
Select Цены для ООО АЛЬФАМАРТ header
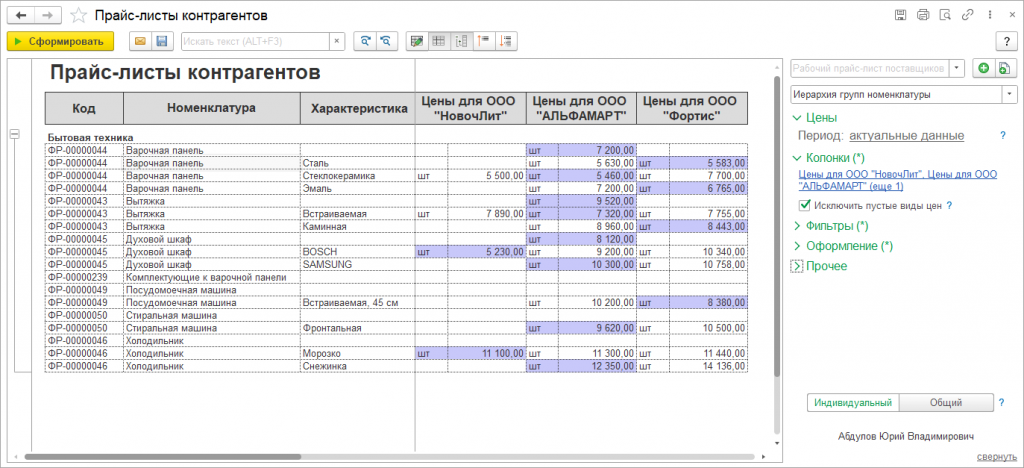tap(581, 108)
